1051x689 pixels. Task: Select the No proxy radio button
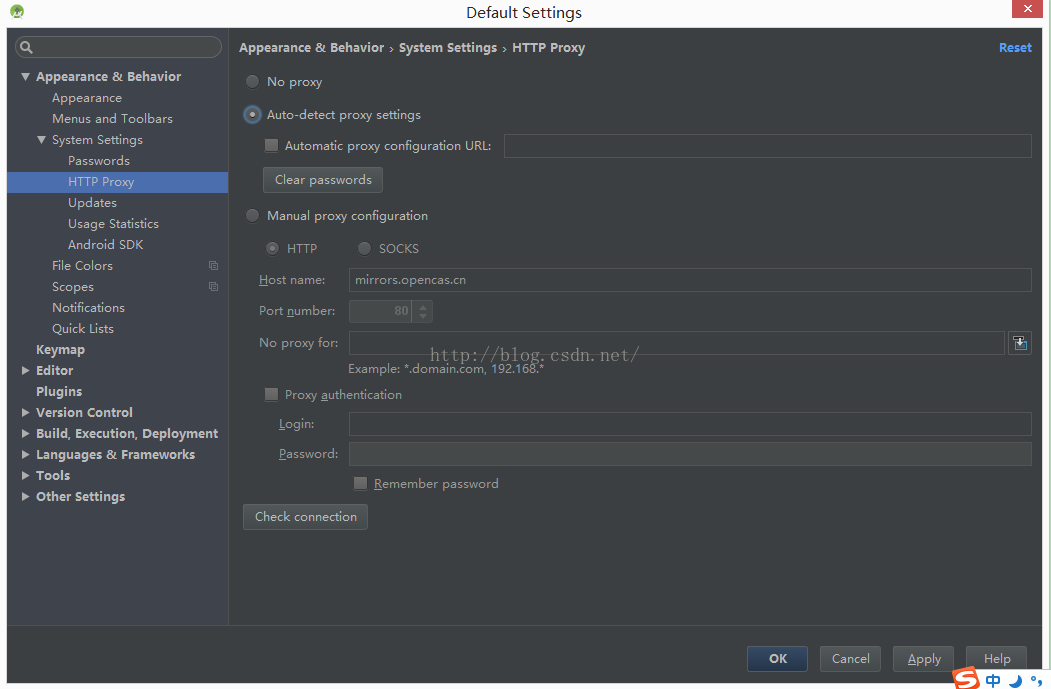coord(252,82)
